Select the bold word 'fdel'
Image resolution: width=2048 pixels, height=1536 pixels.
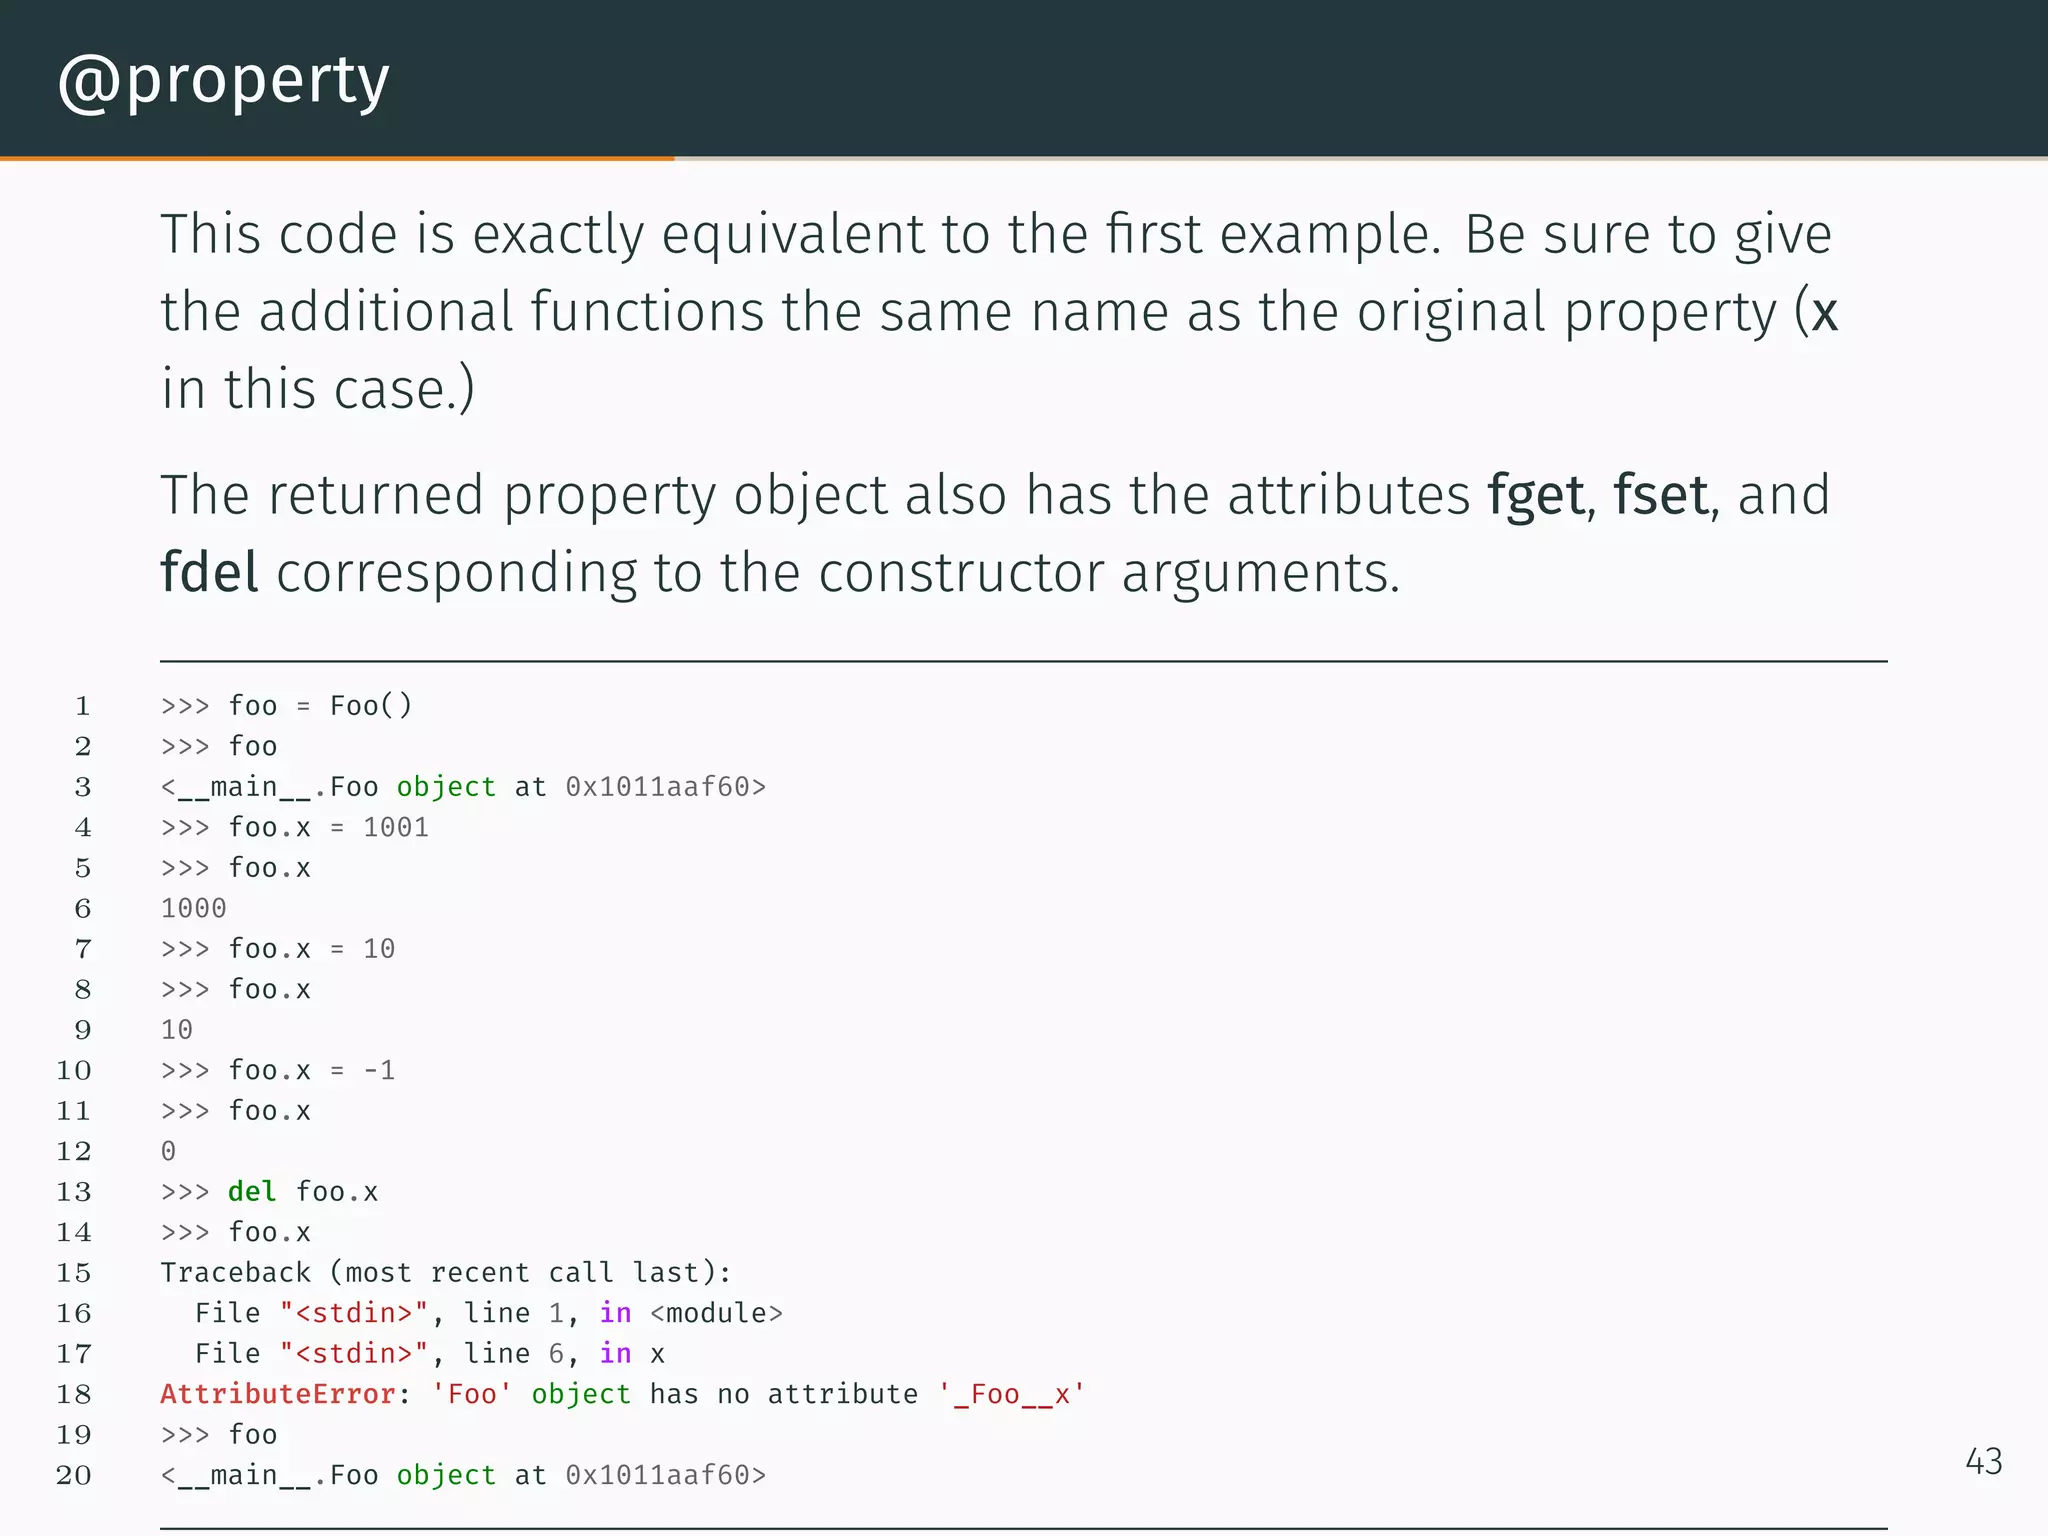pyautogui.click(x=209, y=572)
